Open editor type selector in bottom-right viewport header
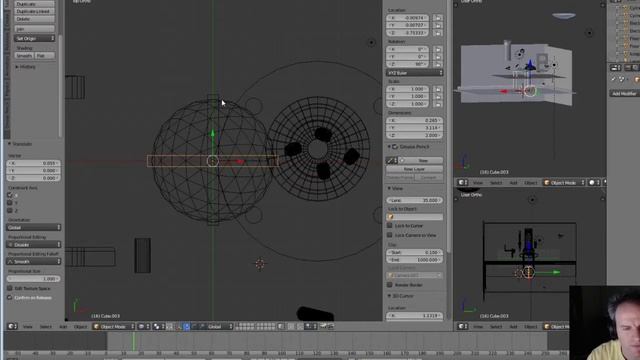640x360 pixels. pos(462,327)
